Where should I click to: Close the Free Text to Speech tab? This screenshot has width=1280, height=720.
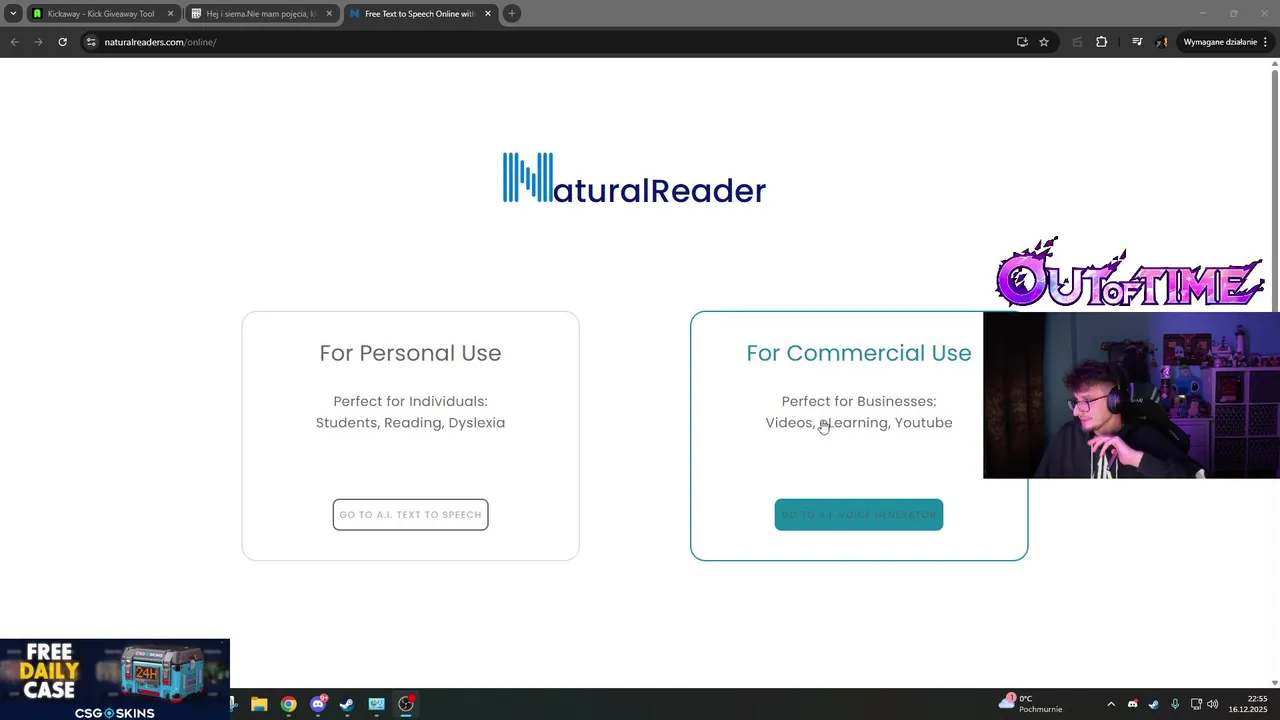click(x=488, y=14)
